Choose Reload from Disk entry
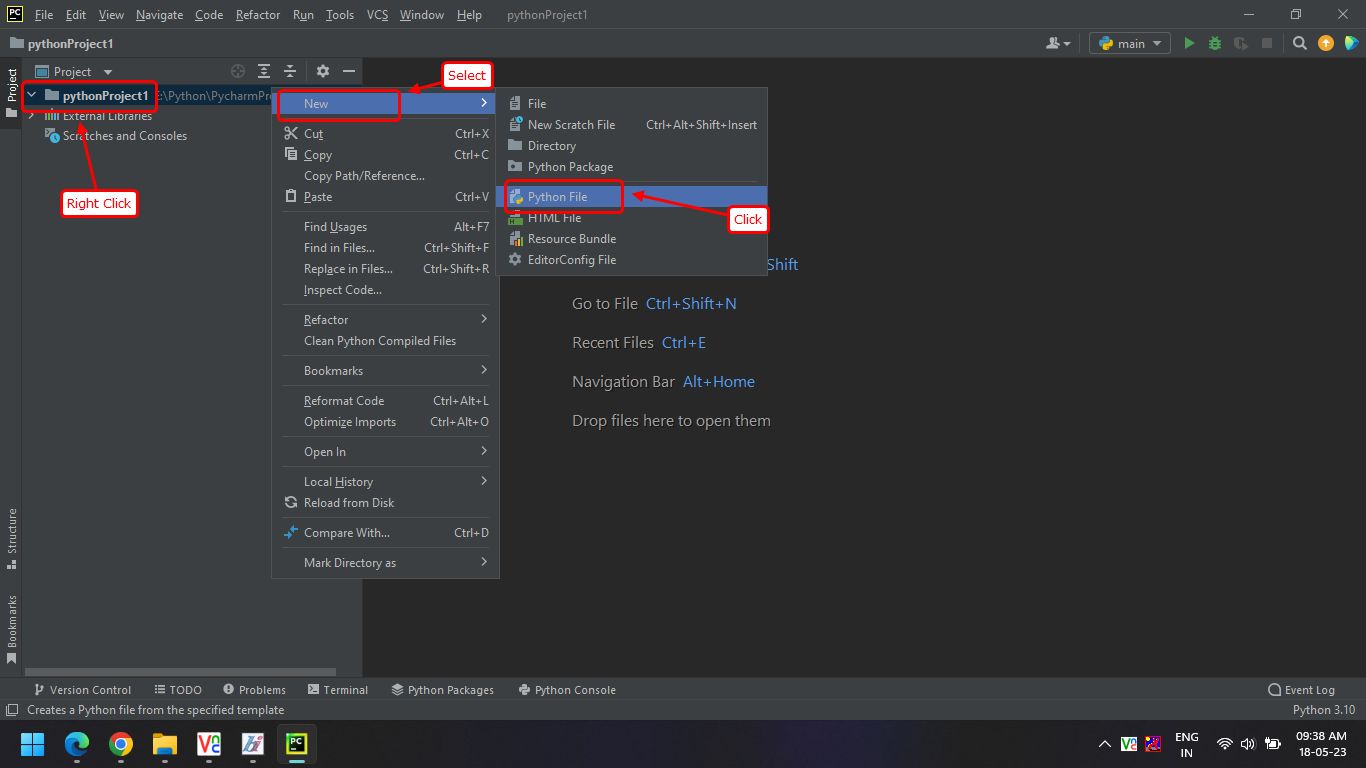The width and height of the screenshot is (1366, 768). tap(385, 503)
